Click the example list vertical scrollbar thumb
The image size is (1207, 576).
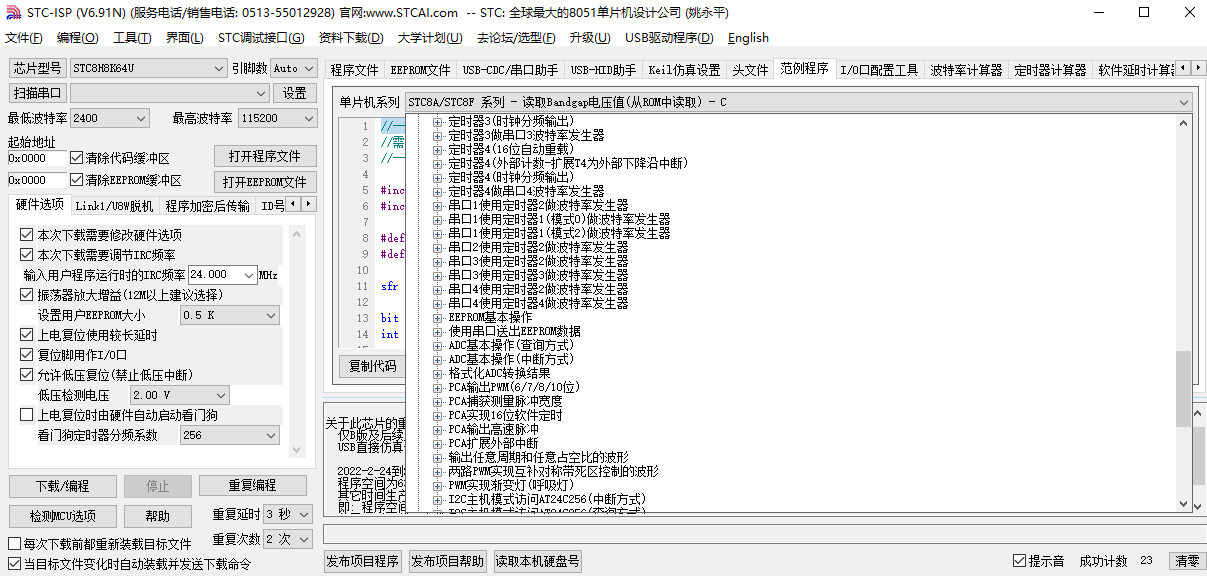coord(1184,390)
